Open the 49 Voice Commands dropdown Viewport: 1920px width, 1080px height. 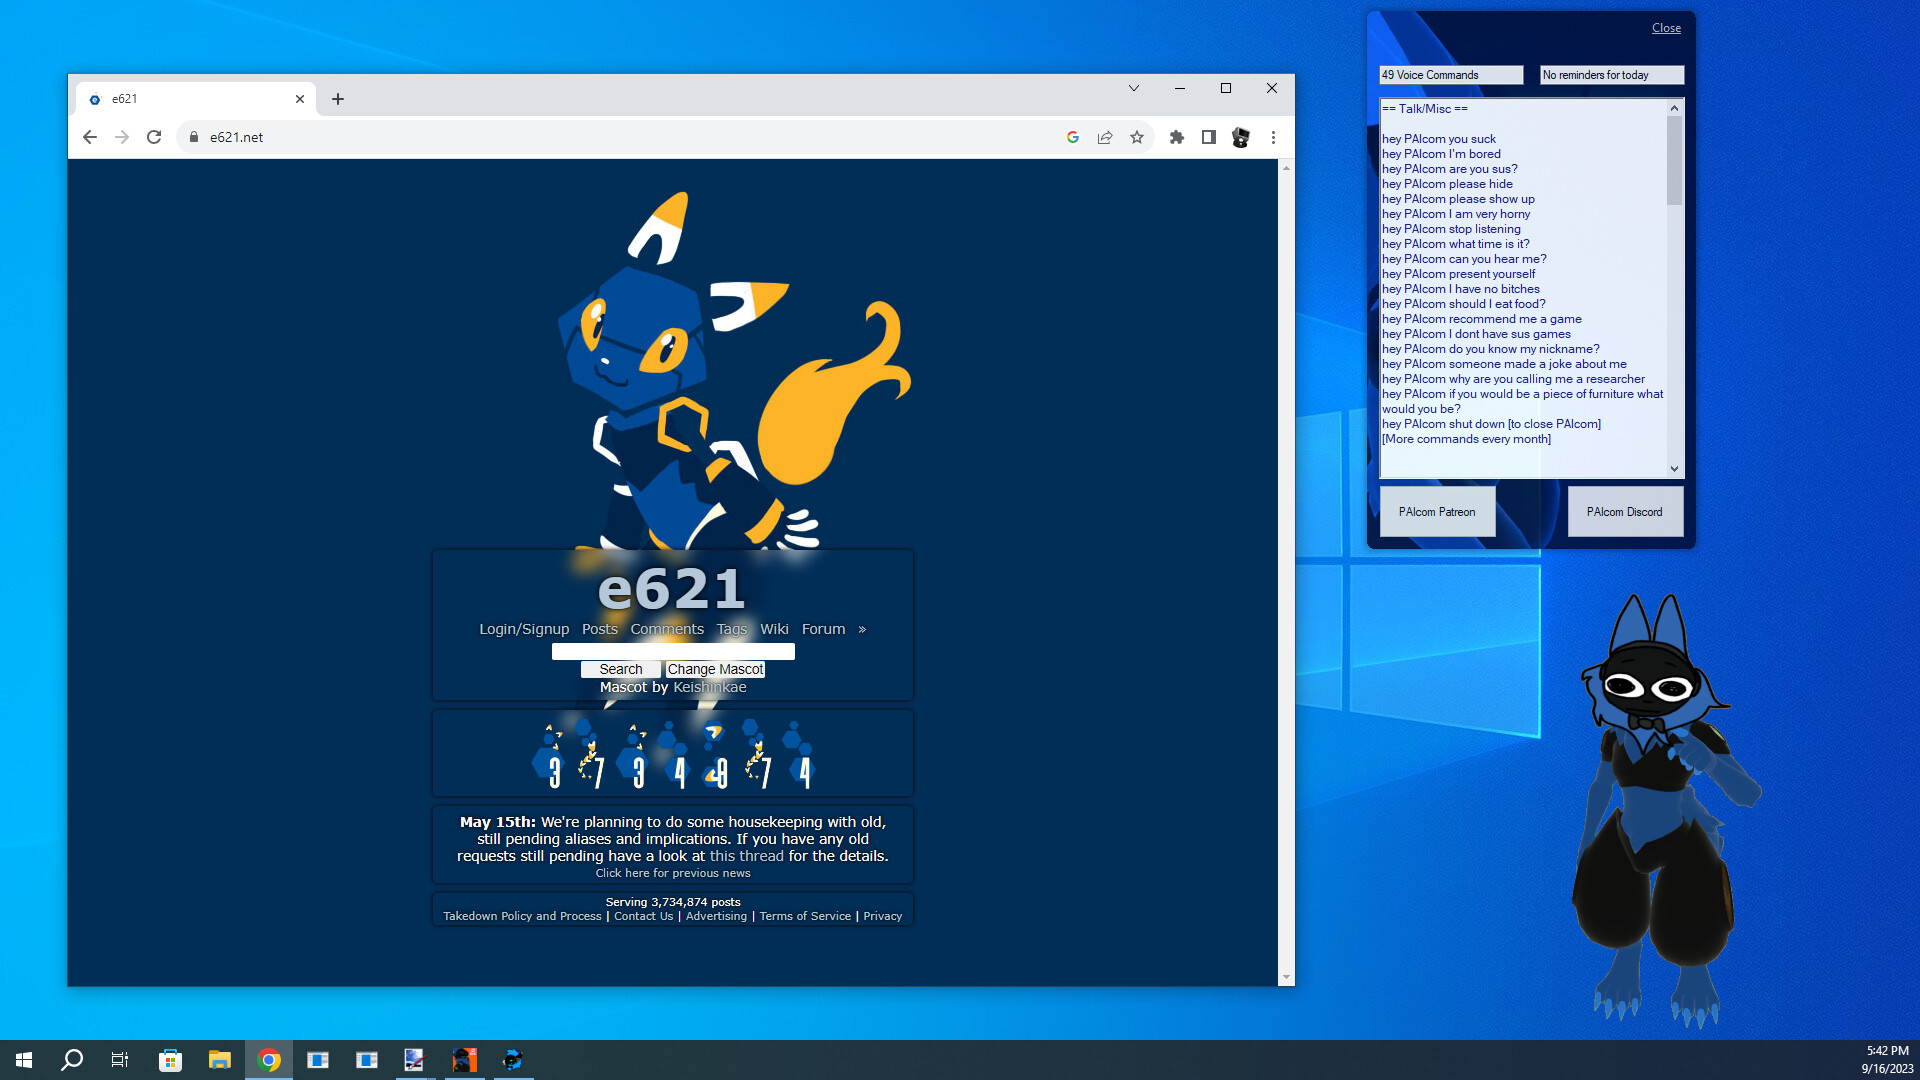click(1451, 74)
